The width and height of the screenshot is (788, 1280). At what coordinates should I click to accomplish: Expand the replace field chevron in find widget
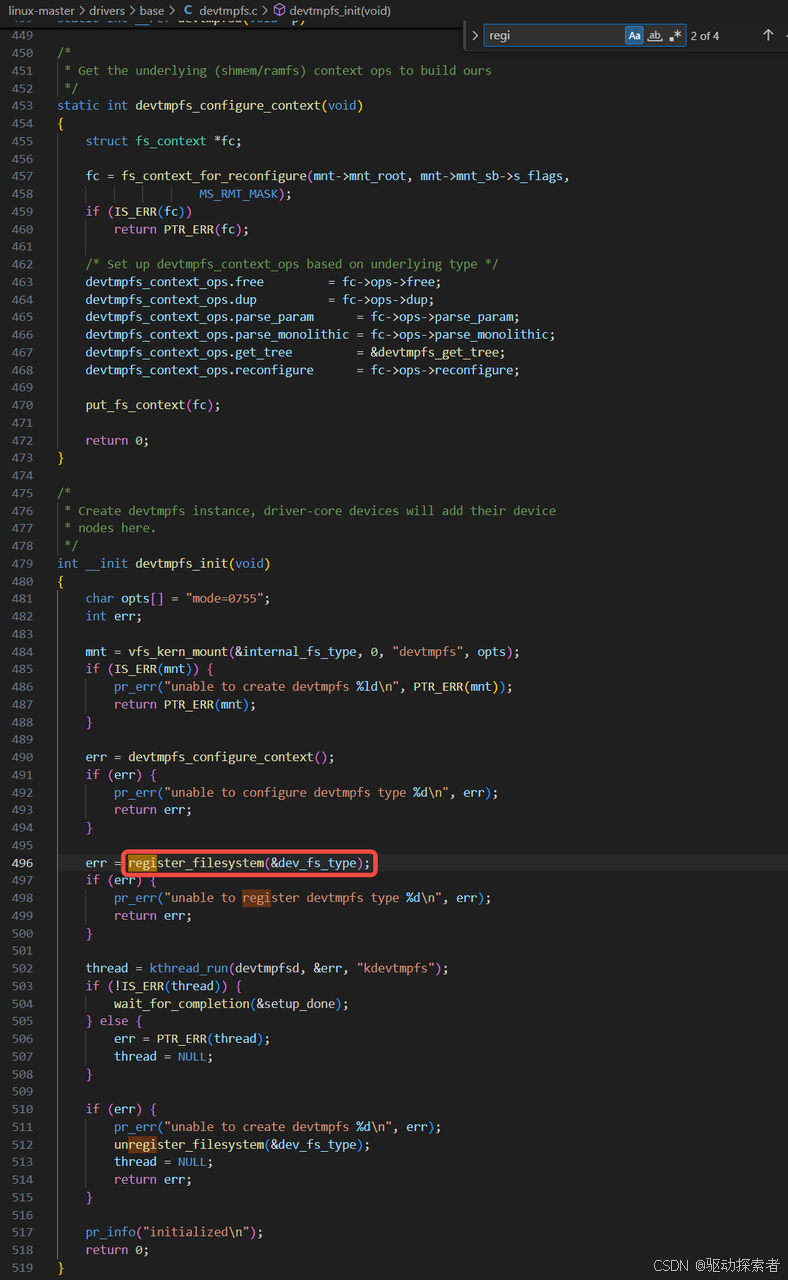pyautogui.click(x=475, y=36)
